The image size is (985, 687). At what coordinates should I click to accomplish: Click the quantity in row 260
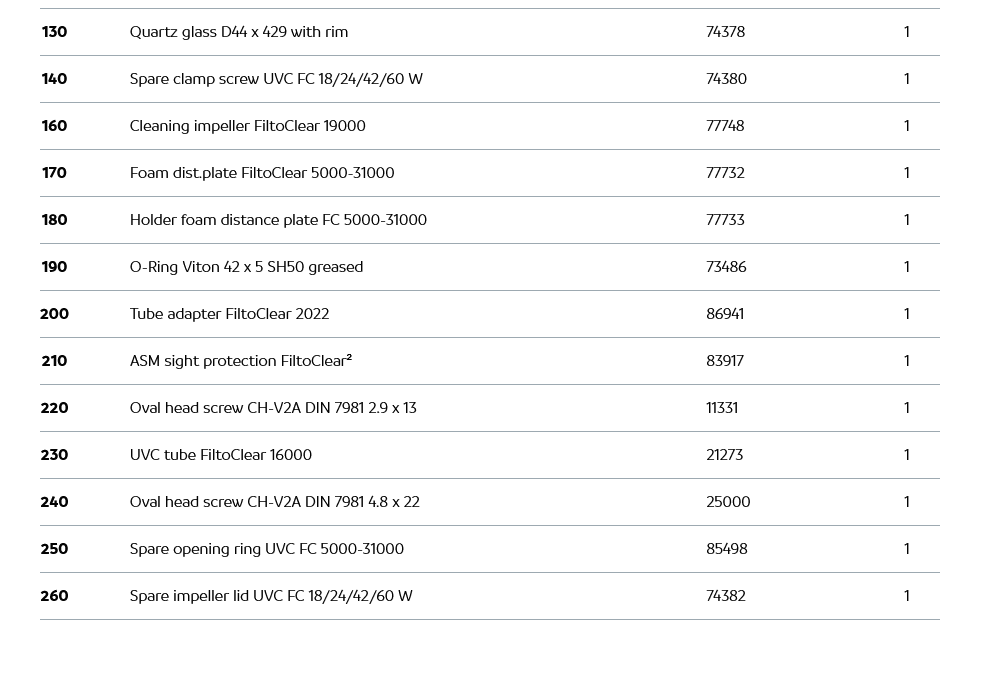pos(906,596)
